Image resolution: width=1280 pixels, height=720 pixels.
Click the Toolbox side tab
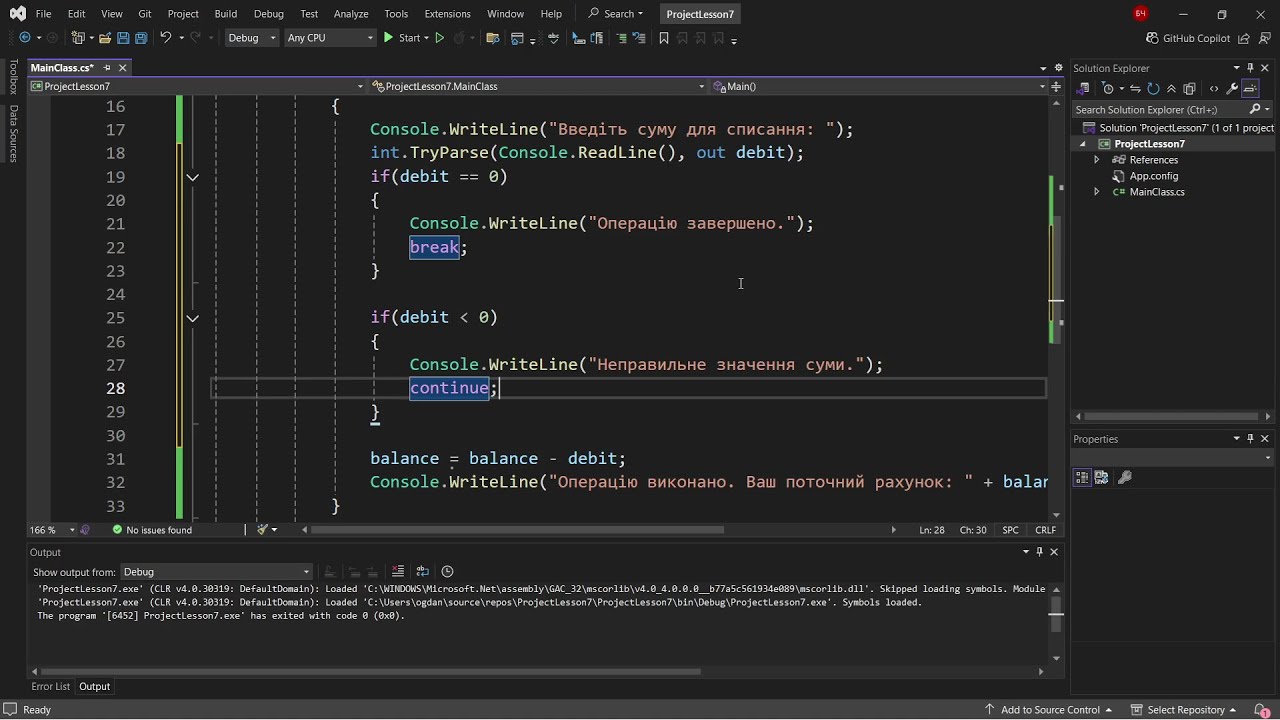[x=13, y=77]
